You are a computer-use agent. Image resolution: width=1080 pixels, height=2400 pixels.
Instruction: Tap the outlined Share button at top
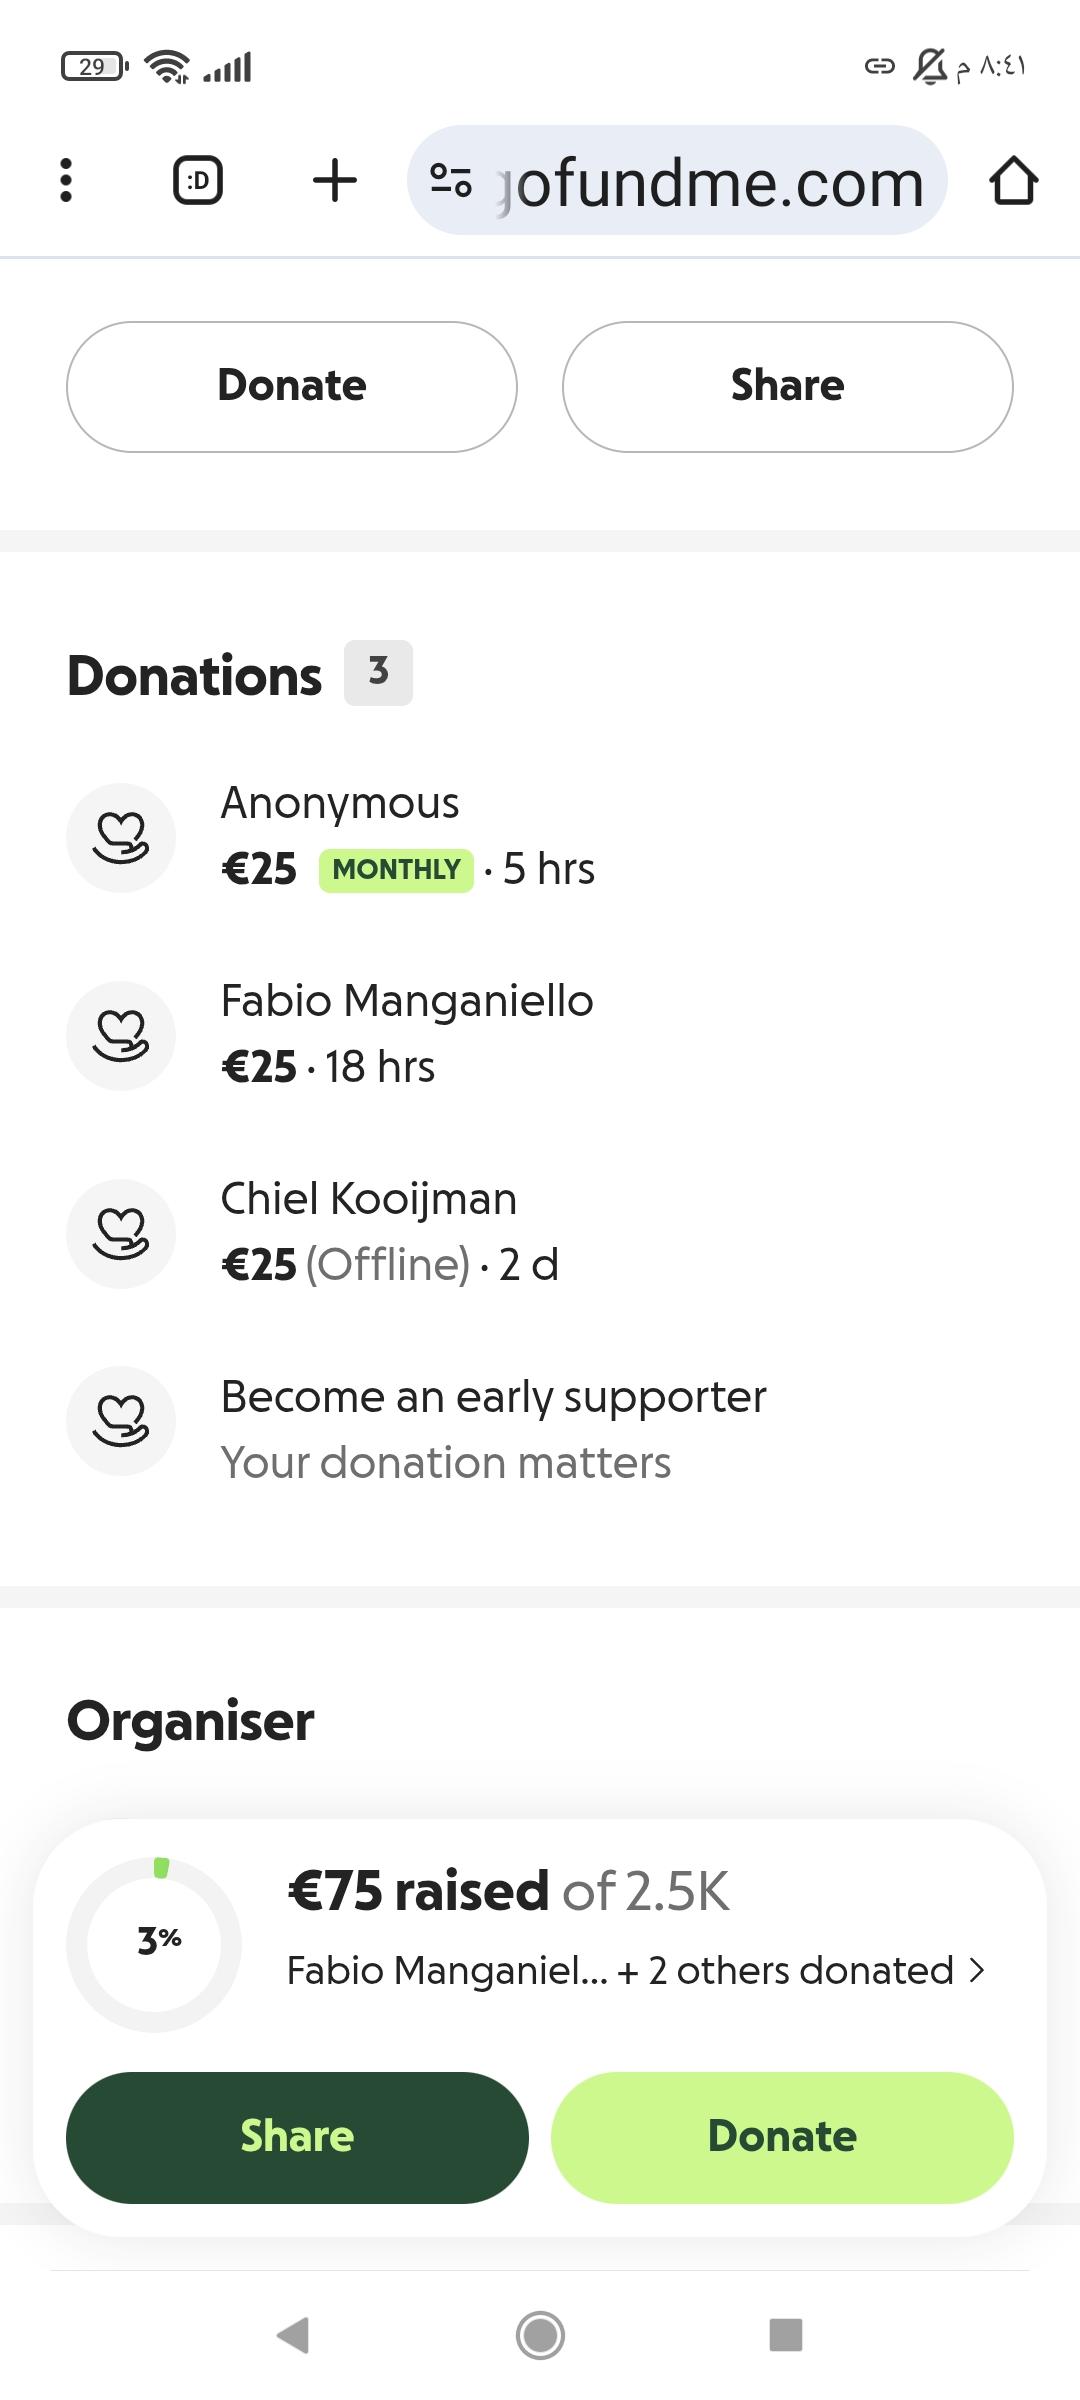click(x=787, y=386)
